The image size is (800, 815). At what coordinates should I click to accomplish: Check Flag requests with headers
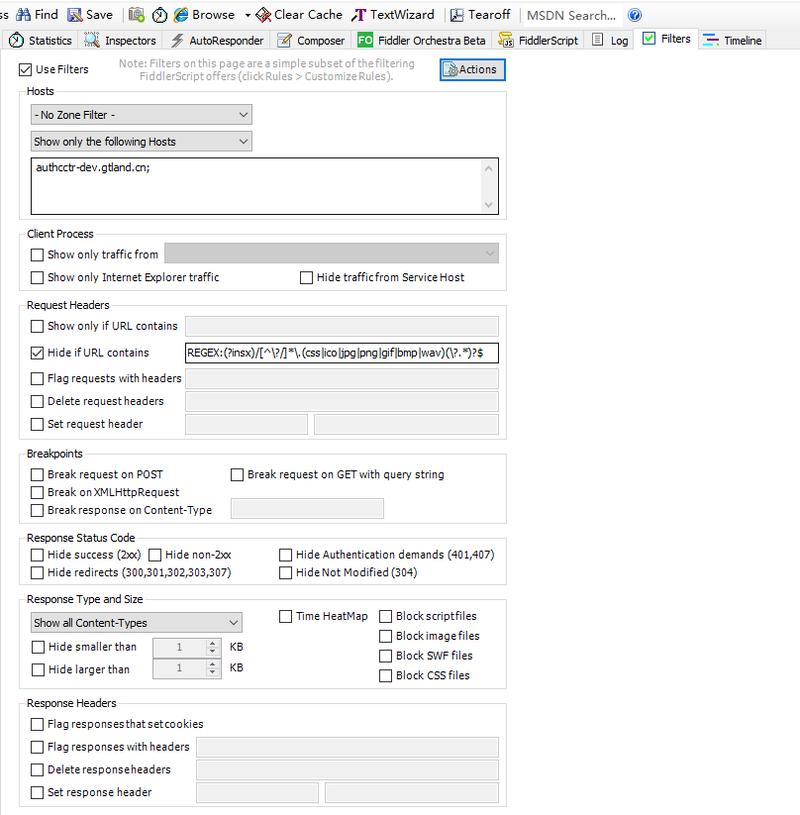point(37,378)
